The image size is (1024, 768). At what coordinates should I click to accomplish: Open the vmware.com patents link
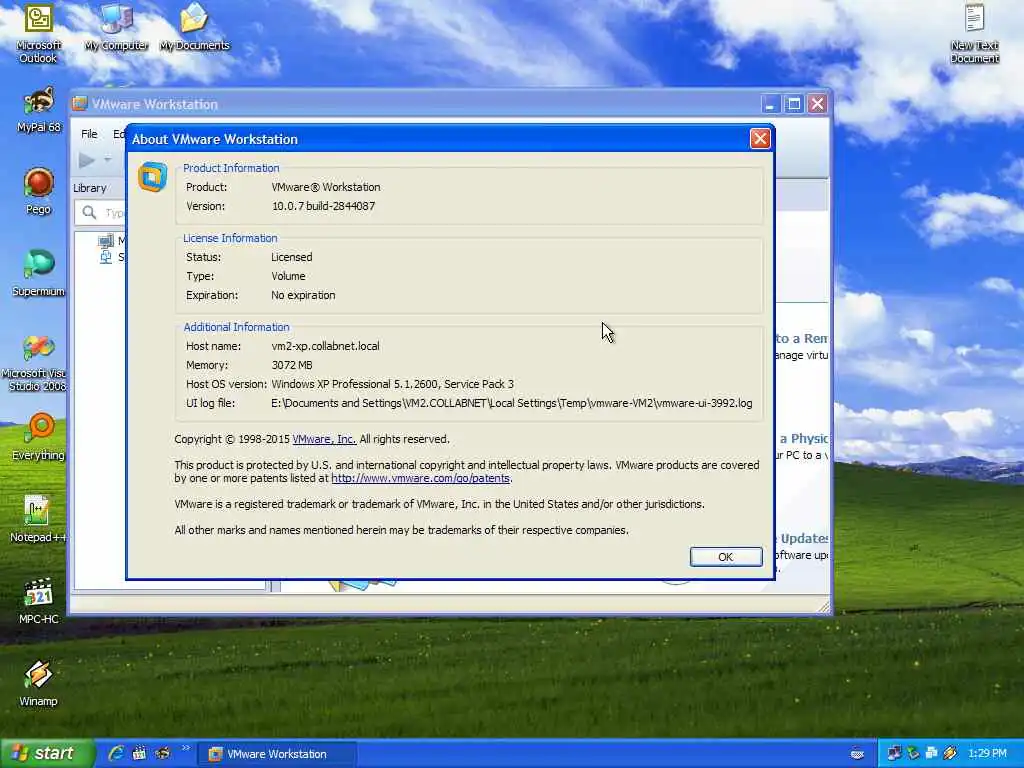(x=421, y=478)
